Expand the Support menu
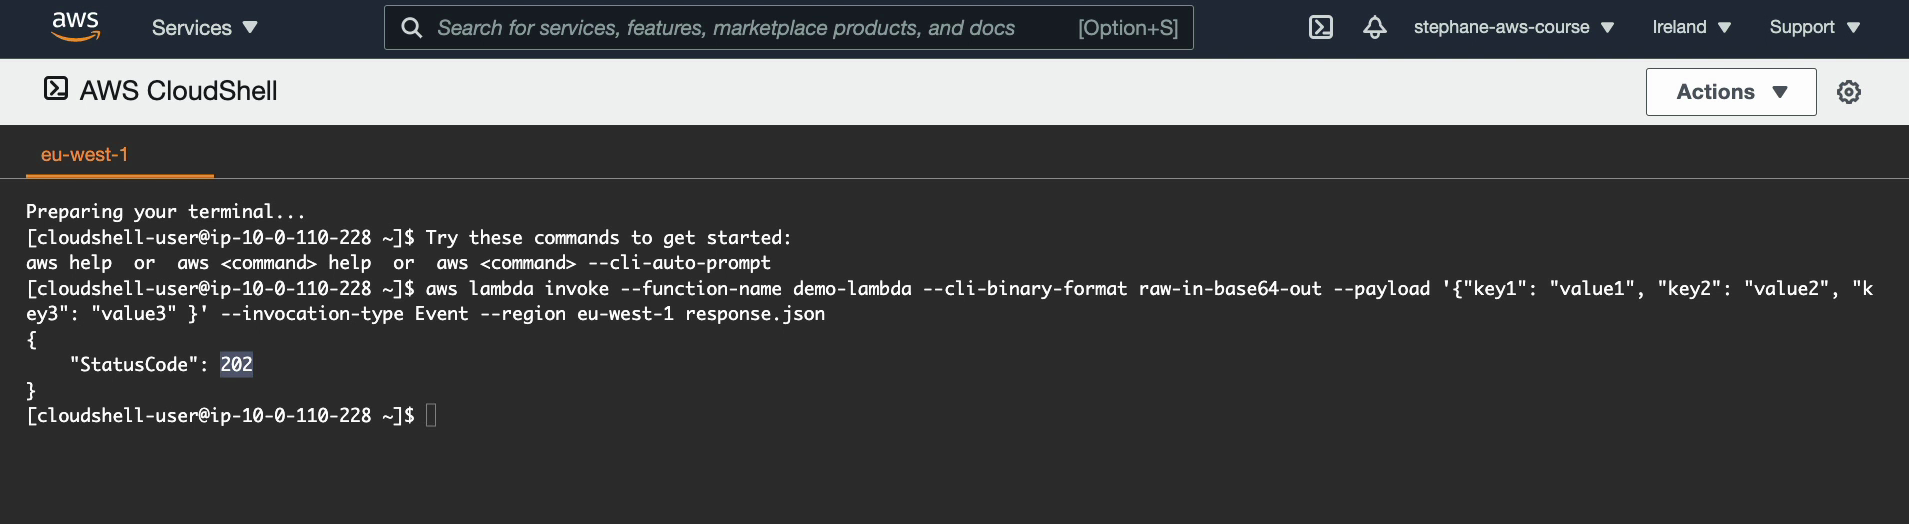1909x524 pixels. (1814, 27)
